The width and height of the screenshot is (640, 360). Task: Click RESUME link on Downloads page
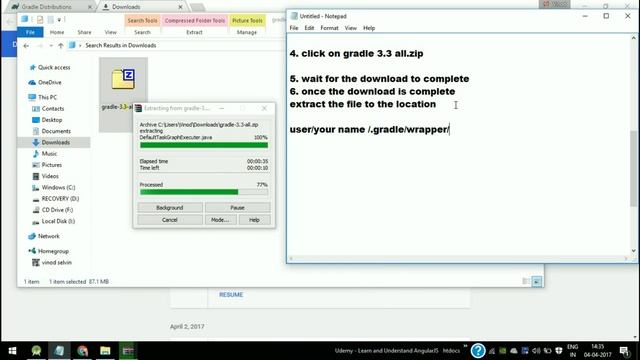231,295
